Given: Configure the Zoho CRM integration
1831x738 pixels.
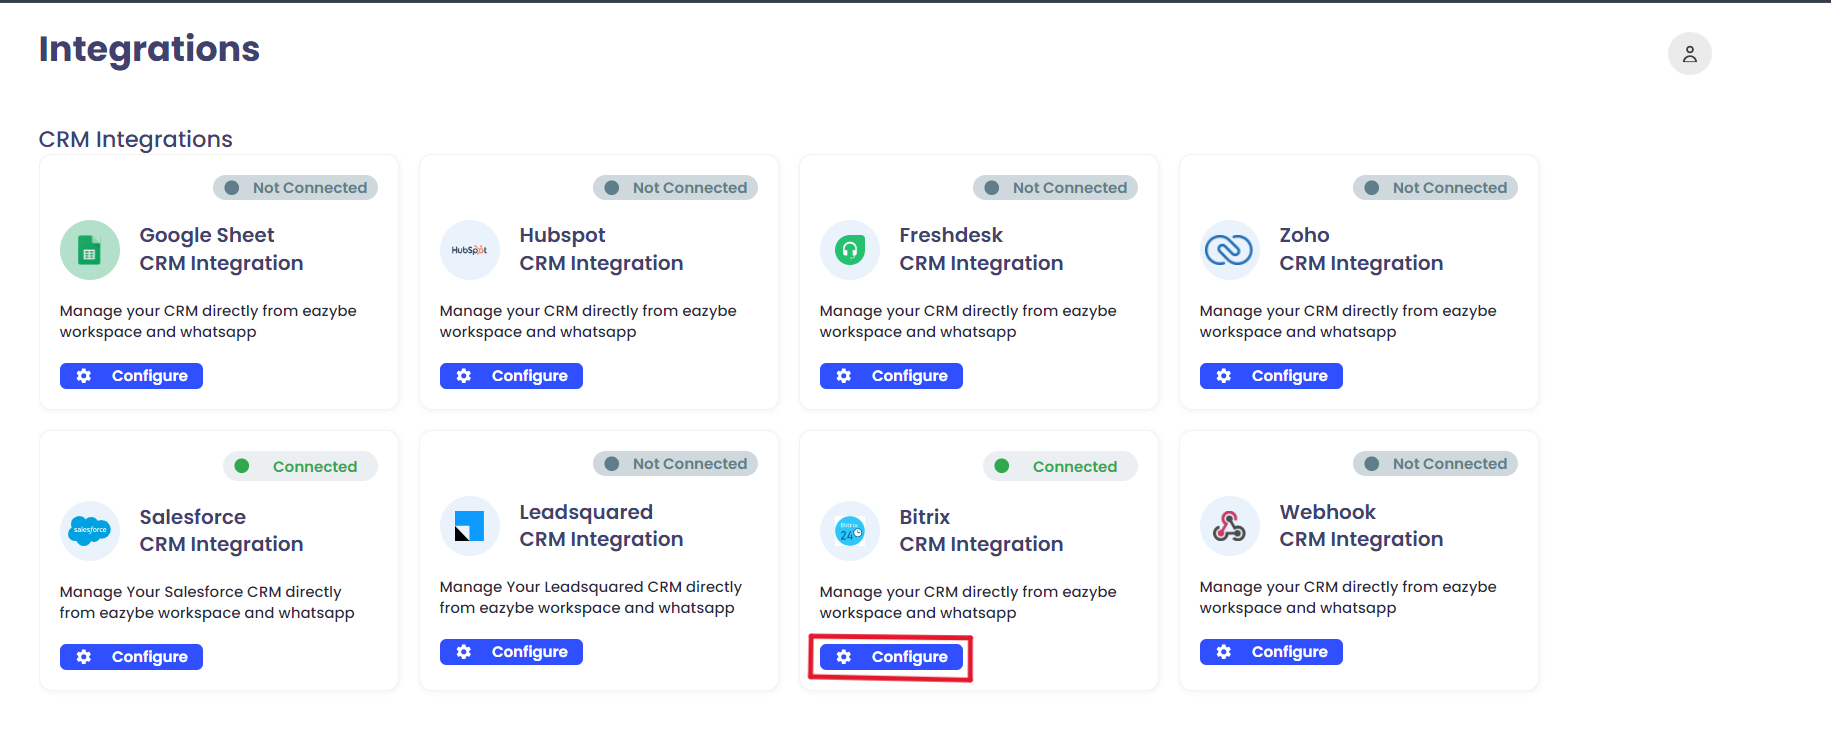Looking at the screenshot, I should pos(1271,376).
